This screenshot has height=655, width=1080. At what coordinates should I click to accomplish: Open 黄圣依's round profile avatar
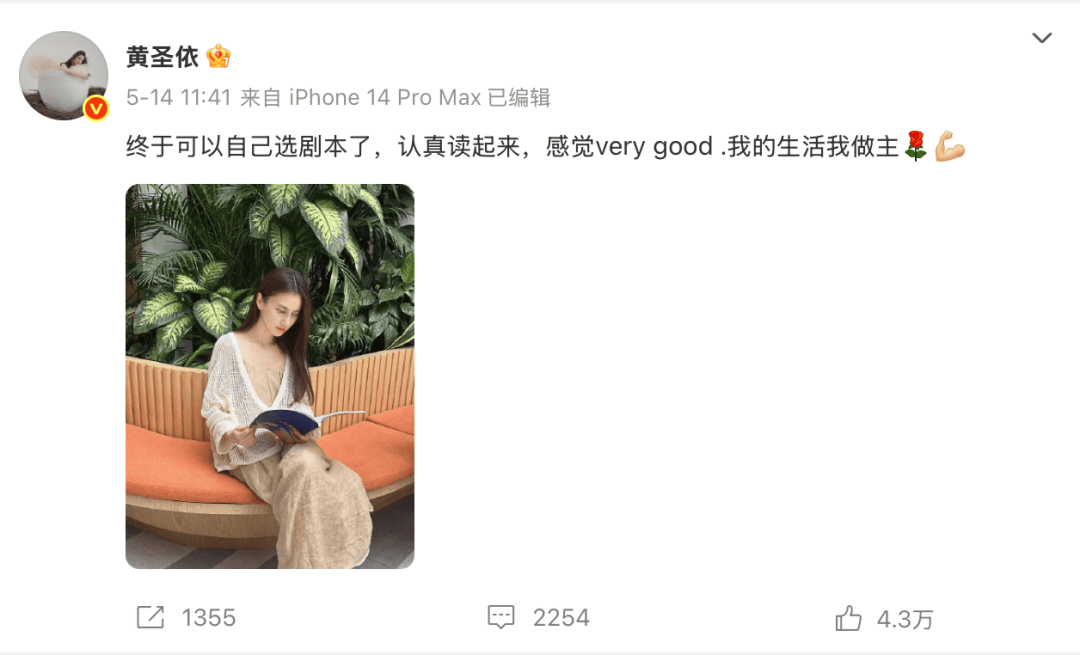tap(63, 75)
